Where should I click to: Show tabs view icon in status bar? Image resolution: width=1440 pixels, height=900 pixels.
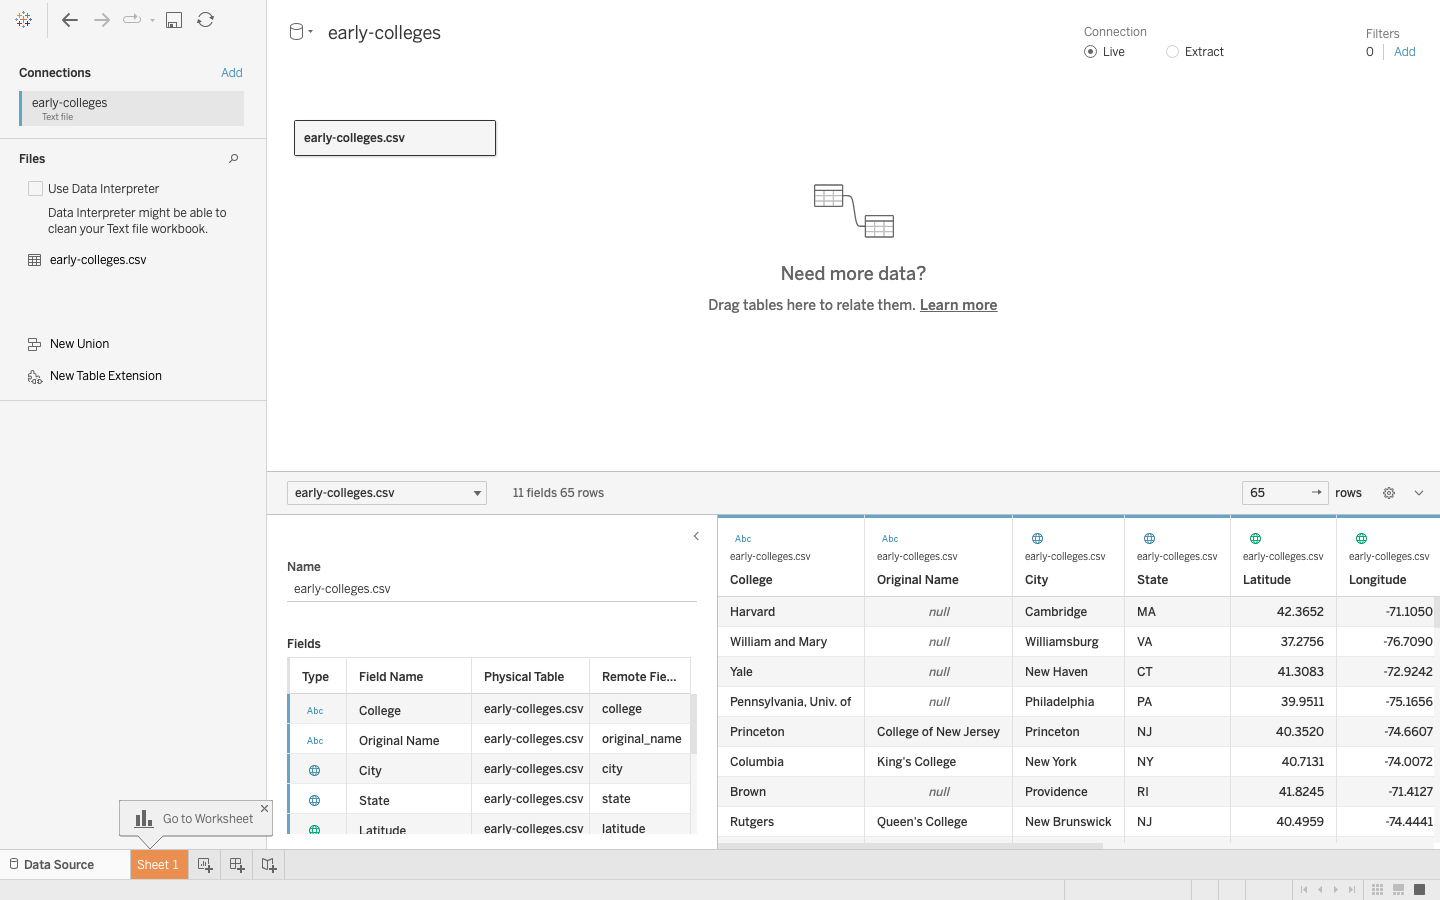click(x=1419, y=889)
